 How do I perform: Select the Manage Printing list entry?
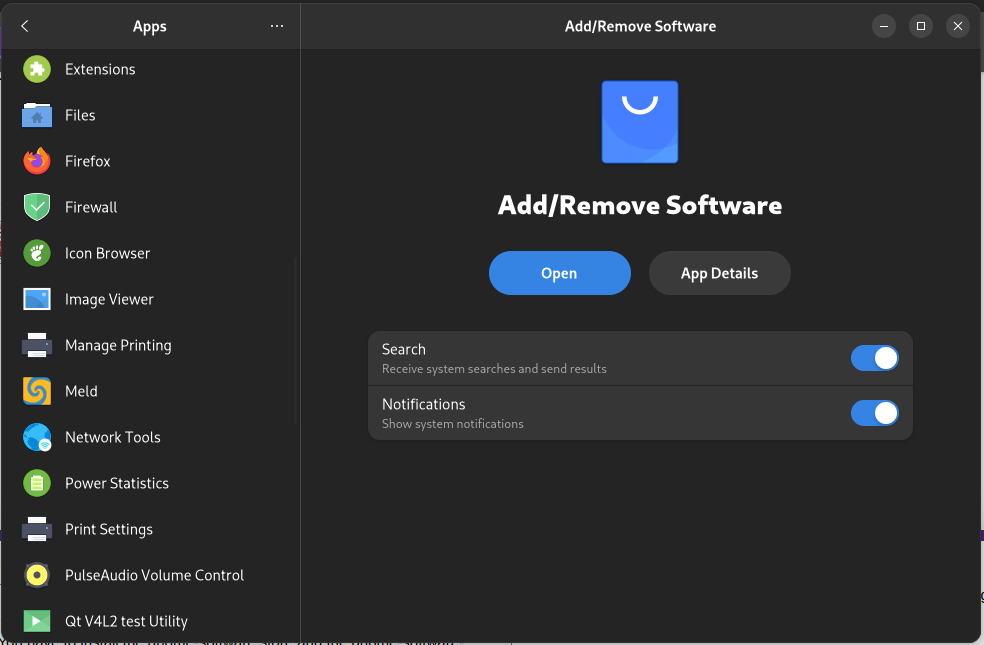[118, 345]
